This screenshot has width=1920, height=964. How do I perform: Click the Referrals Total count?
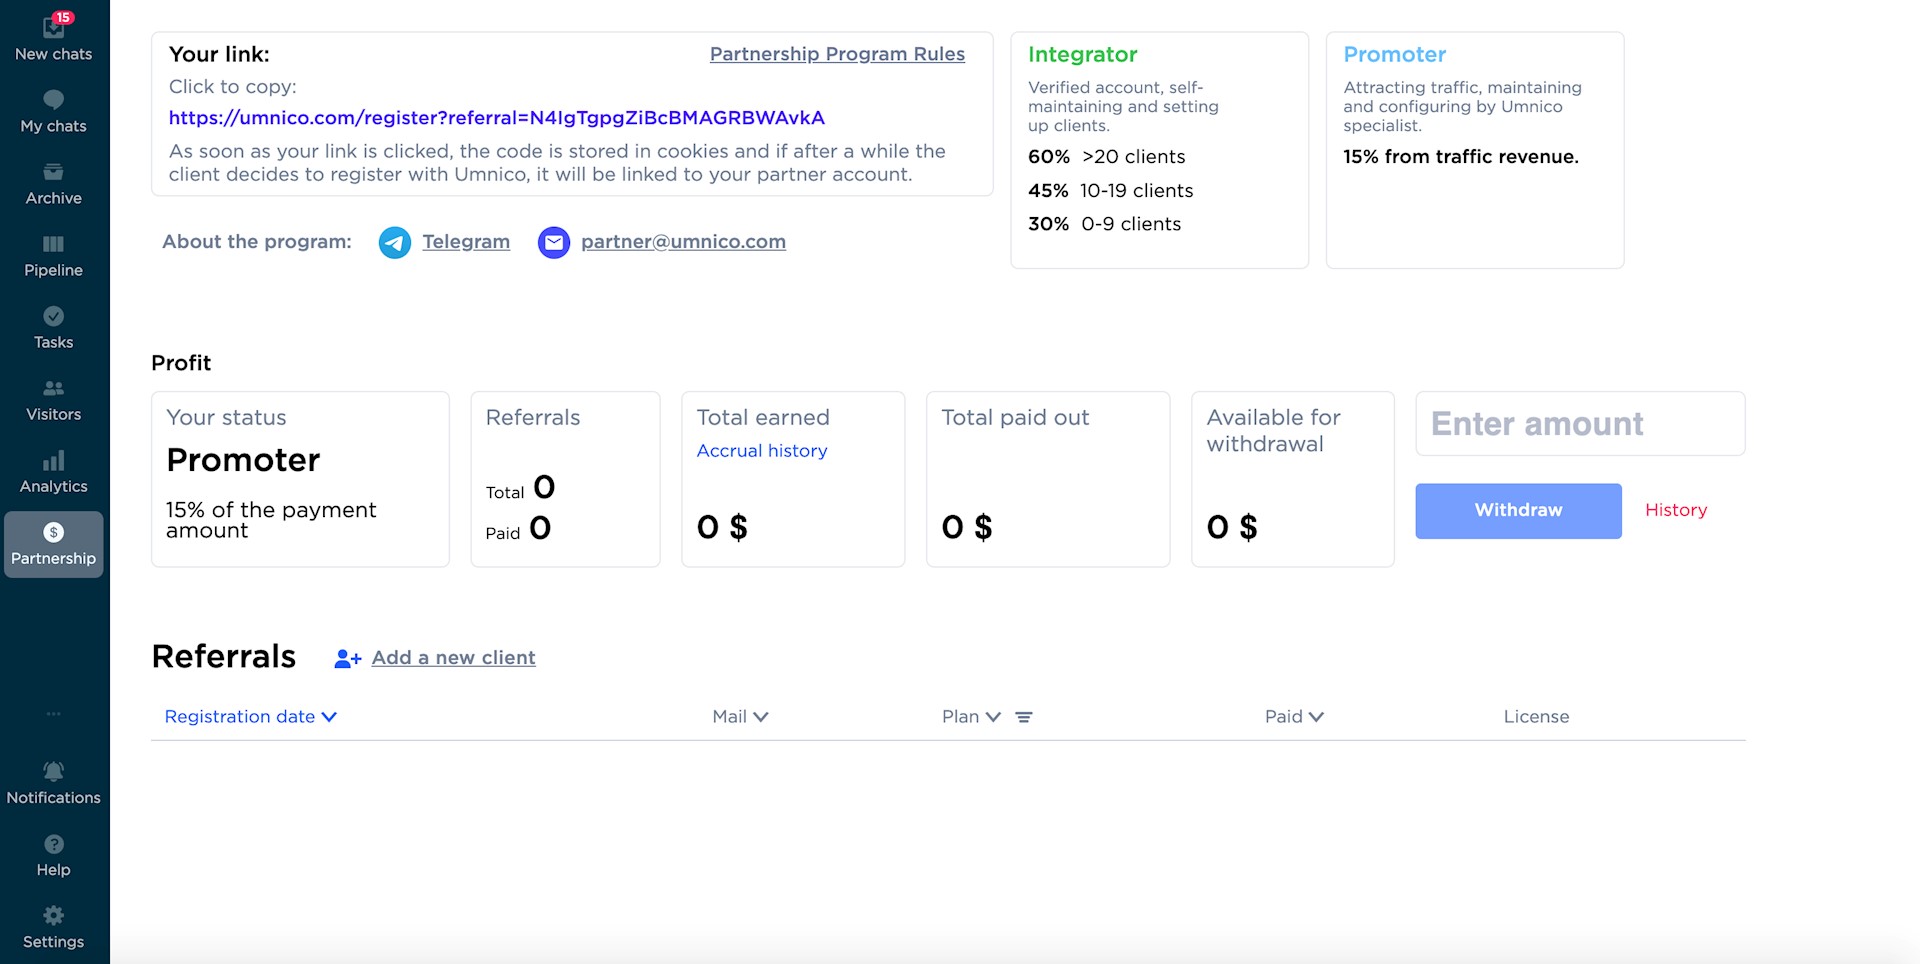pos(544,487)
